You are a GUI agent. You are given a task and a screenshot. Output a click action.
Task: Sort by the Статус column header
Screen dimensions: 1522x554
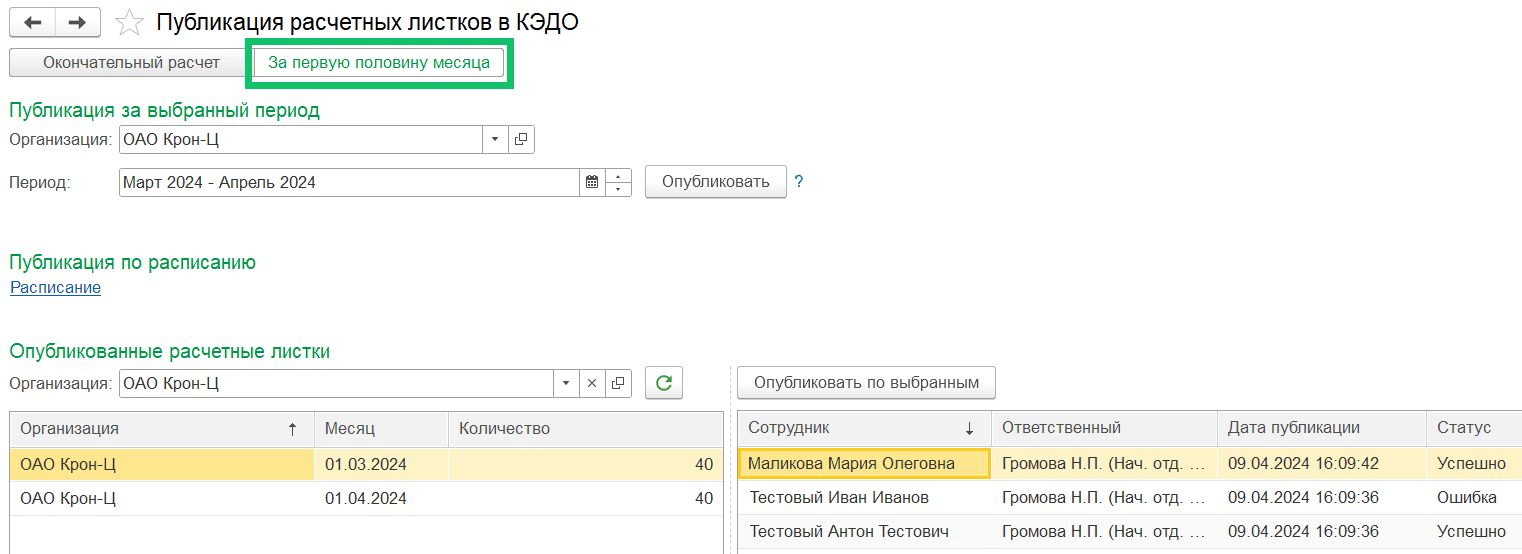tap(1474, 428)
